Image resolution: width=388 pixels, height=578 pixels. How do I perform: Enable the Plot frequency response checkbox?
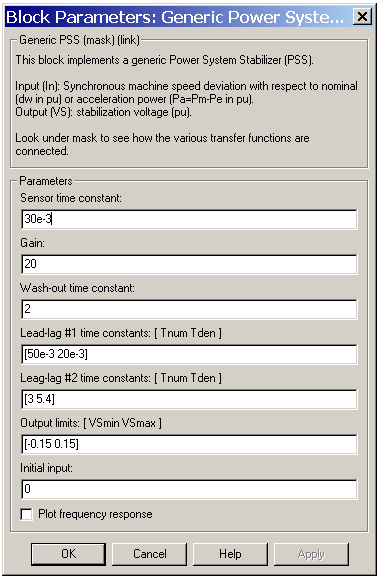(x=27, y=514)
